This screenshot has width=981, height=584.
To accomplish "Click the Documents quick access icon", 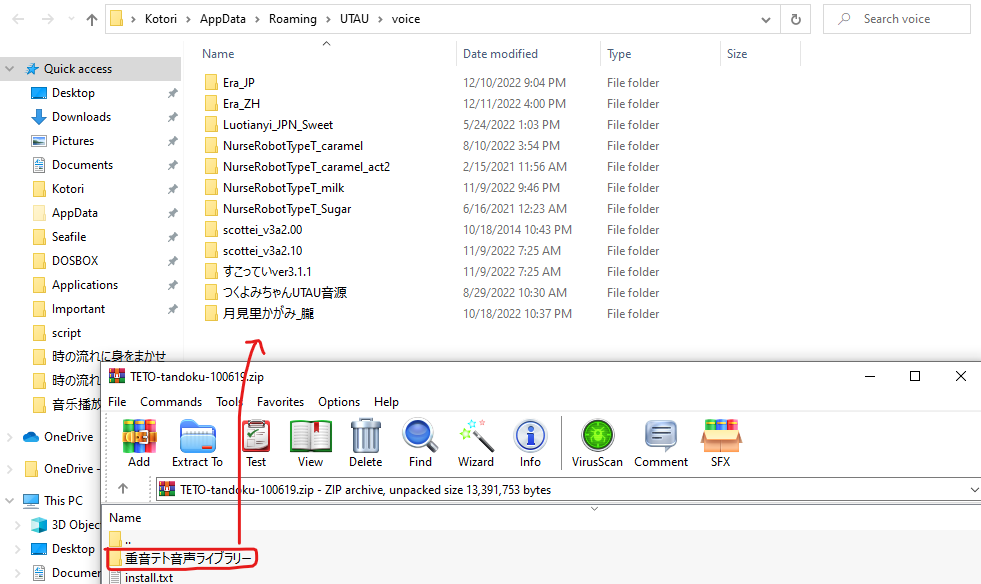I will click(39, 165).
